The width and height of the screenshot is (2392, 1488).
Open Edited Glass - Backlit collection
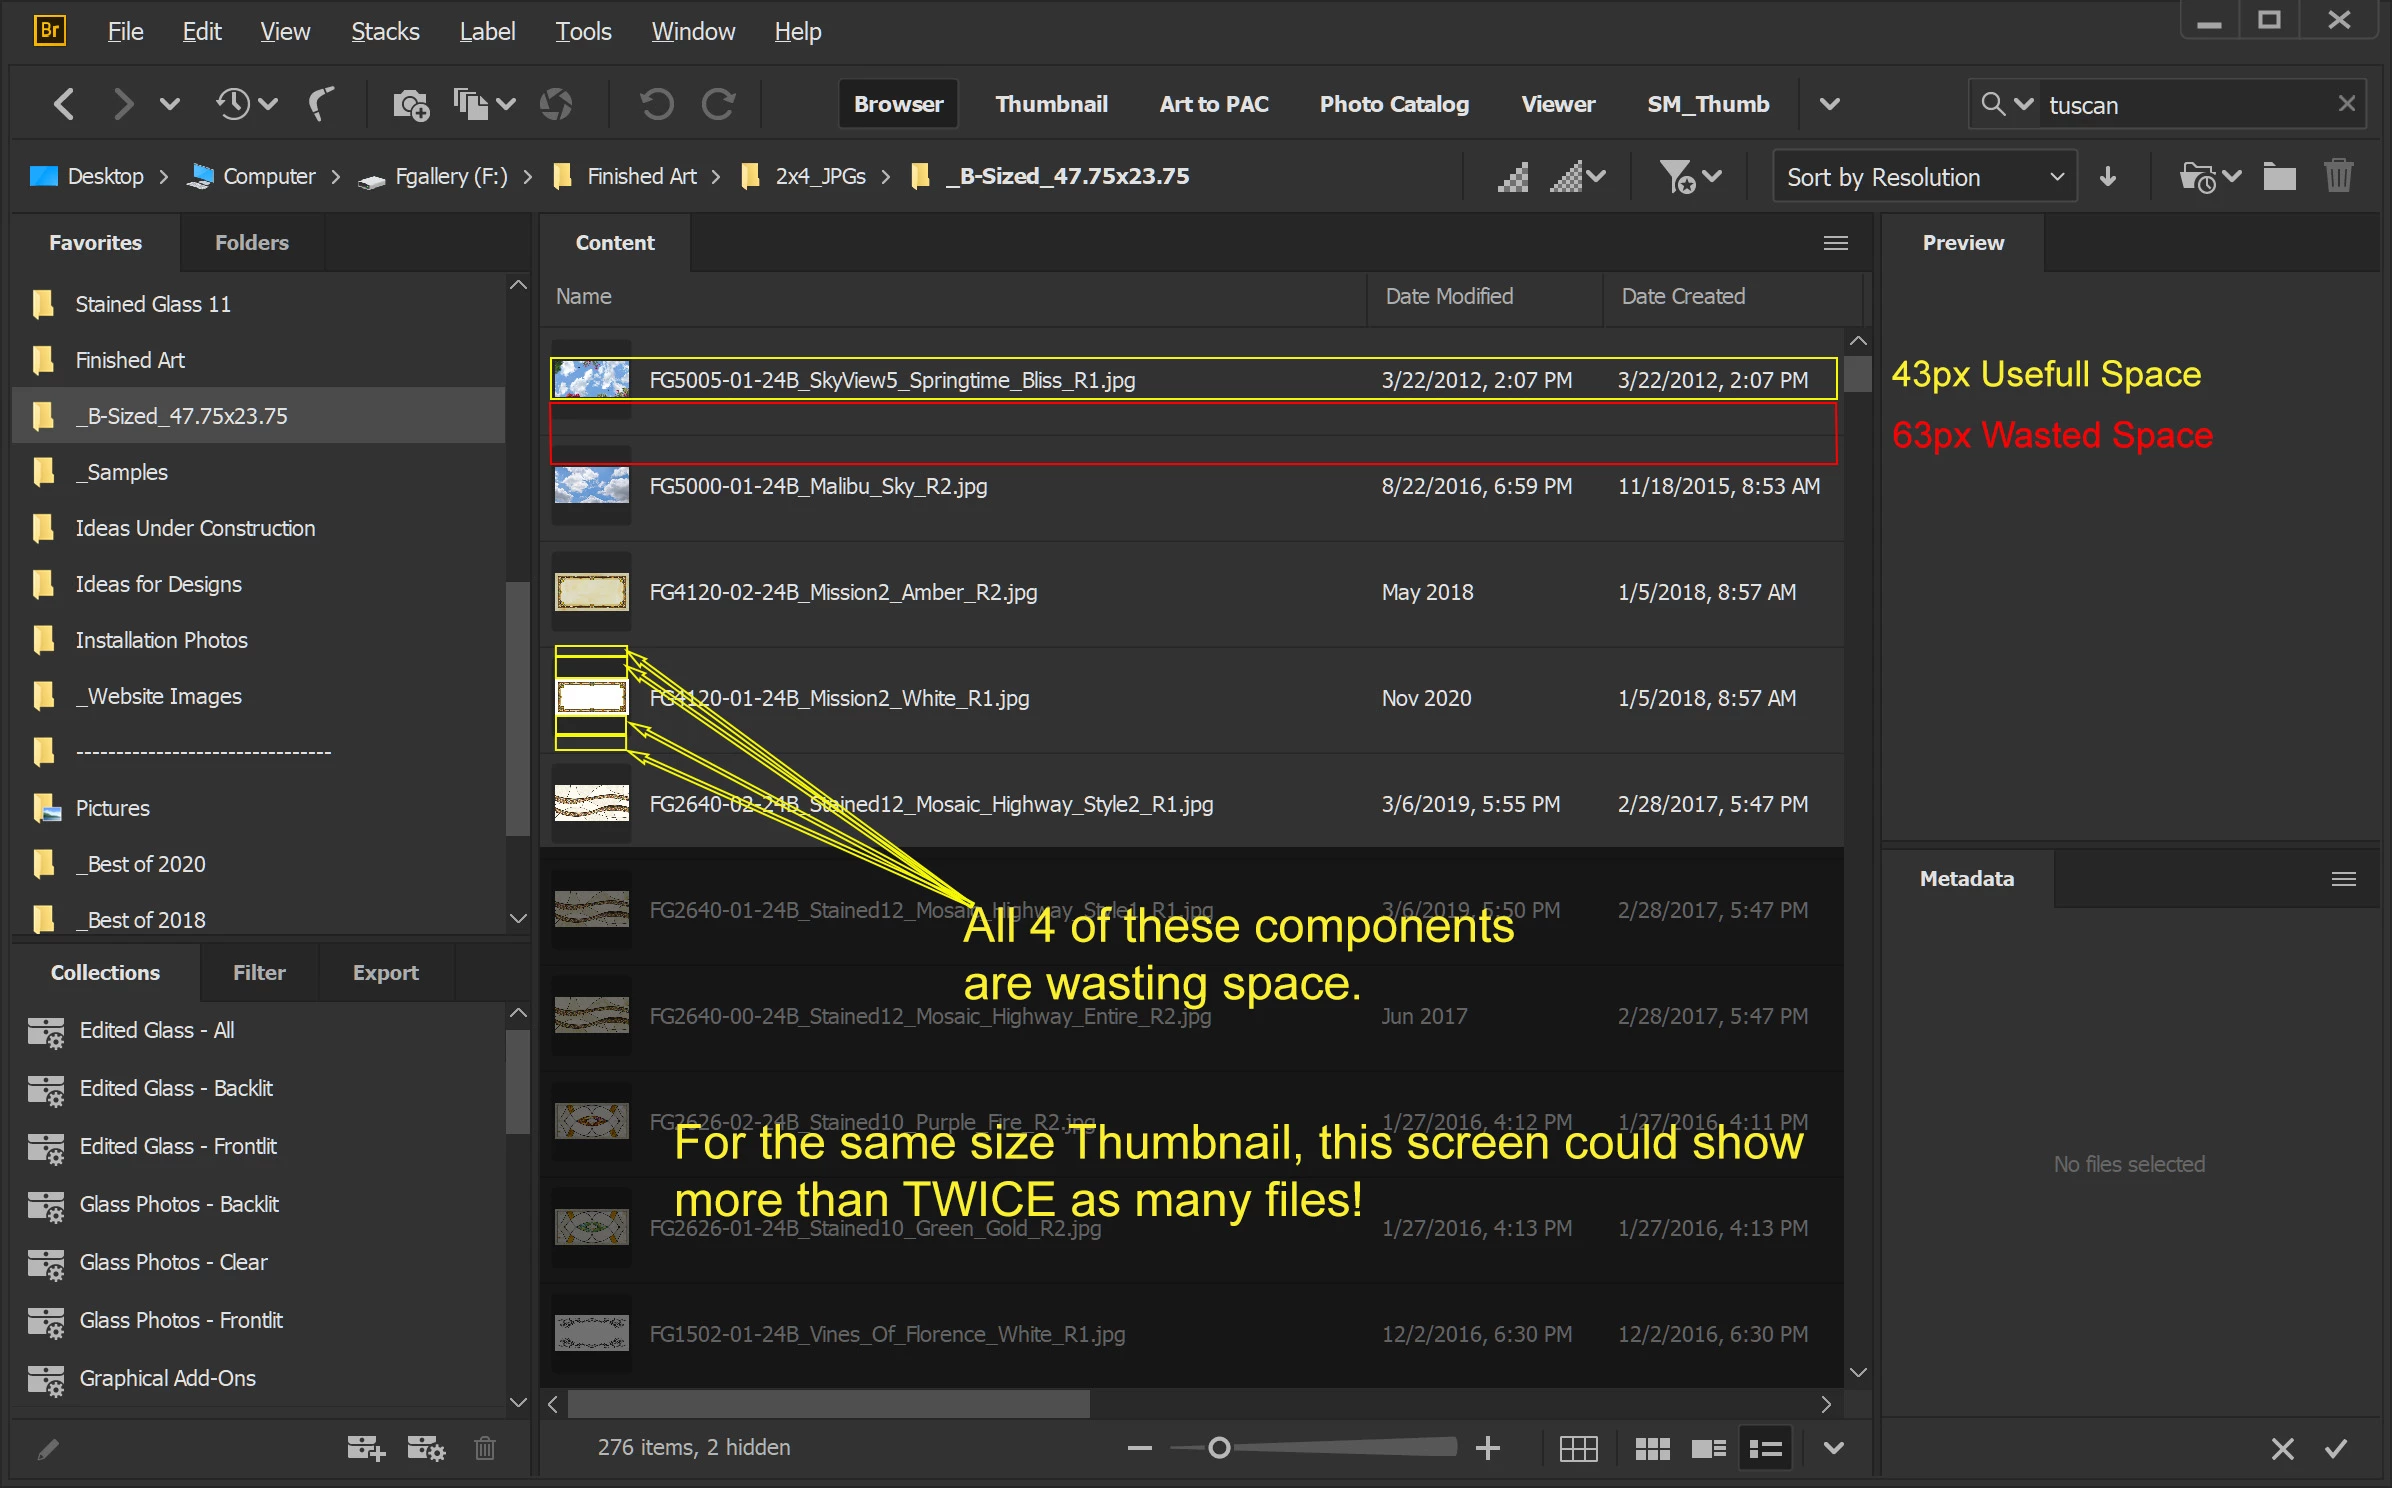pyautogui.click(x=176, y=1088)
